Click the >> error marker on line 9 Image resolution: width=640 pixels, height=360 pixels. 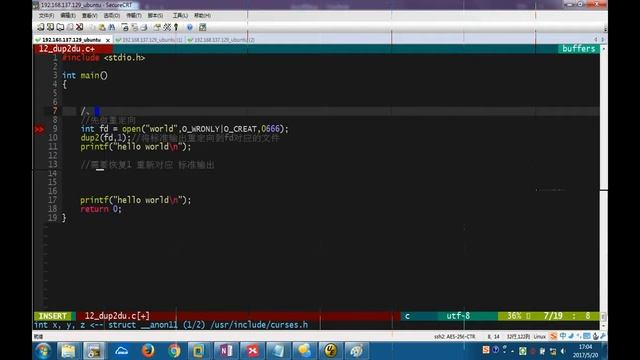(39, 129)
